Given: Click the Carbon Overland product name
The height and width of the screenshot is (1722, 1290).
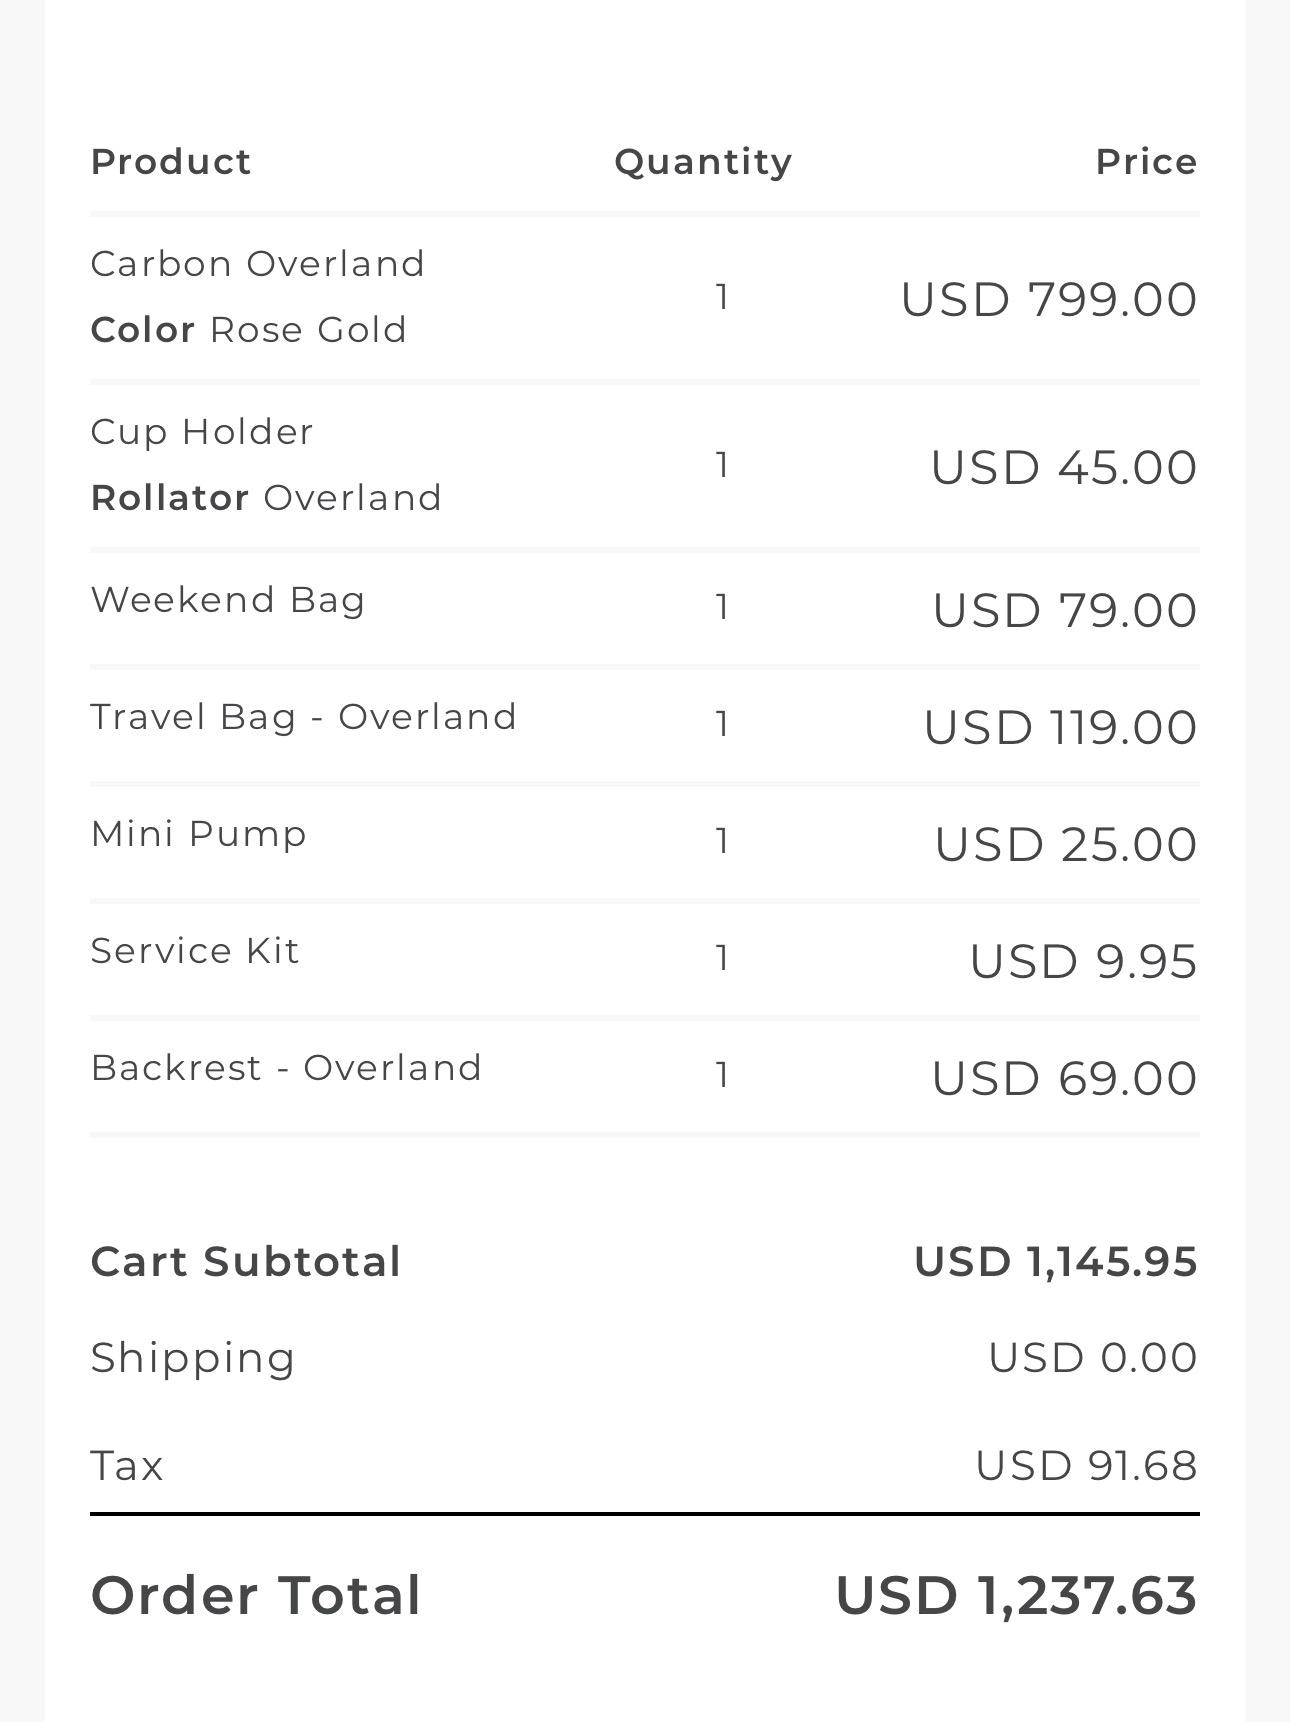Looking at the screenshot, I should tap(258, 264).
